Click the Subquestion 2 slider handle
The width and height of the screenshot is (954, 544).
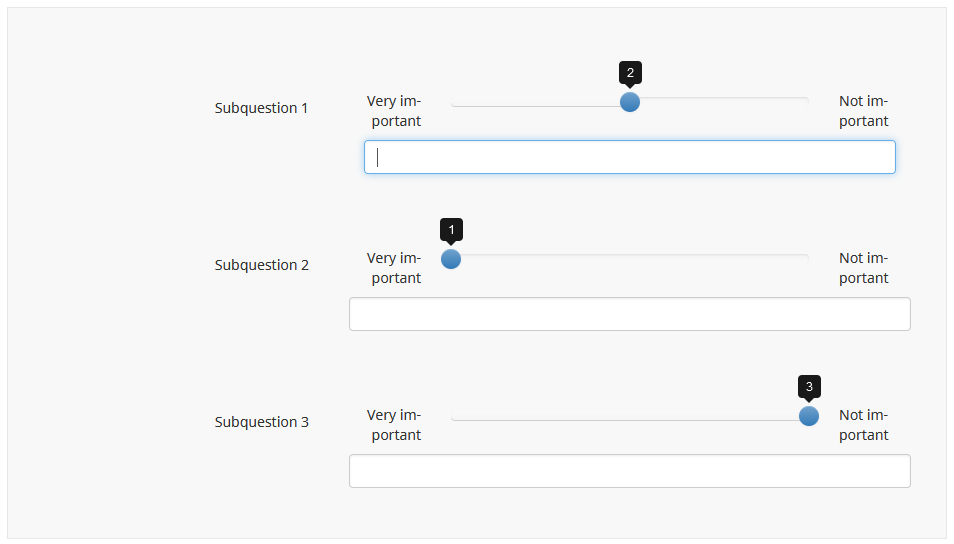pyautogui.click(x=451, y=259)
